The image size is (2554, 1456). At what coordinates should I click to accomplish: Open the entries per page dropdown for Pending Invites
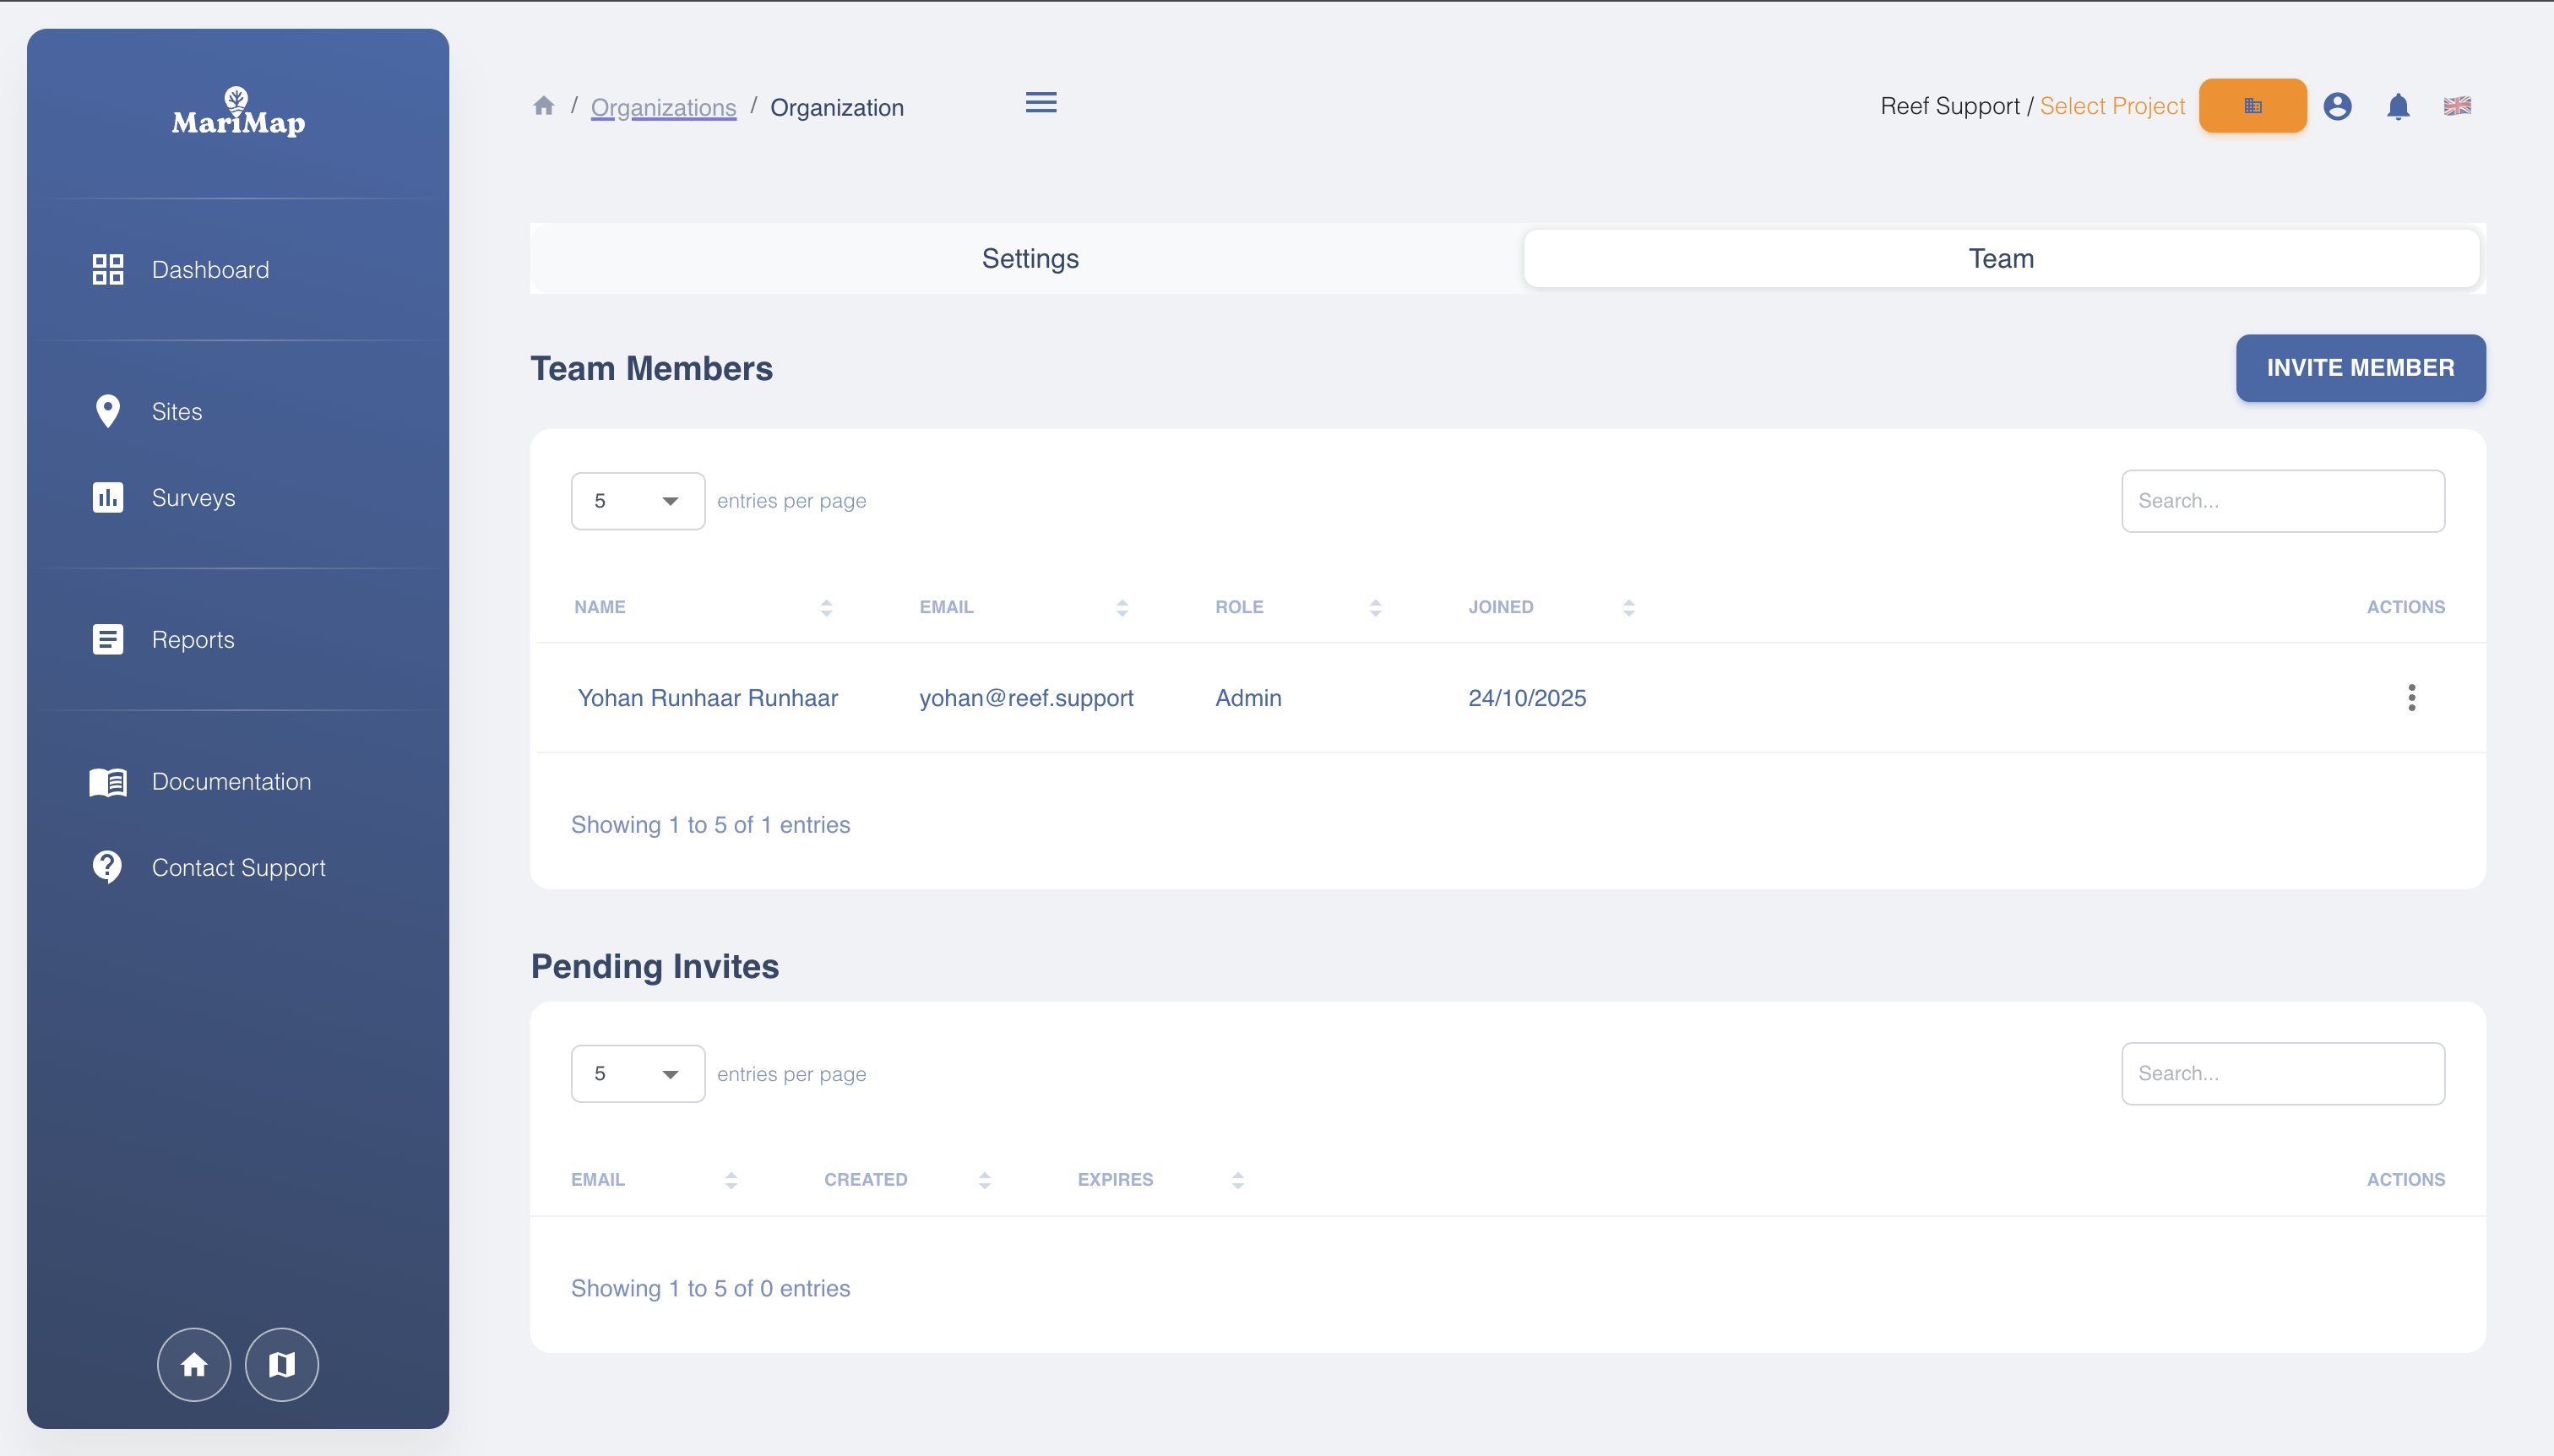(638, 1073)
